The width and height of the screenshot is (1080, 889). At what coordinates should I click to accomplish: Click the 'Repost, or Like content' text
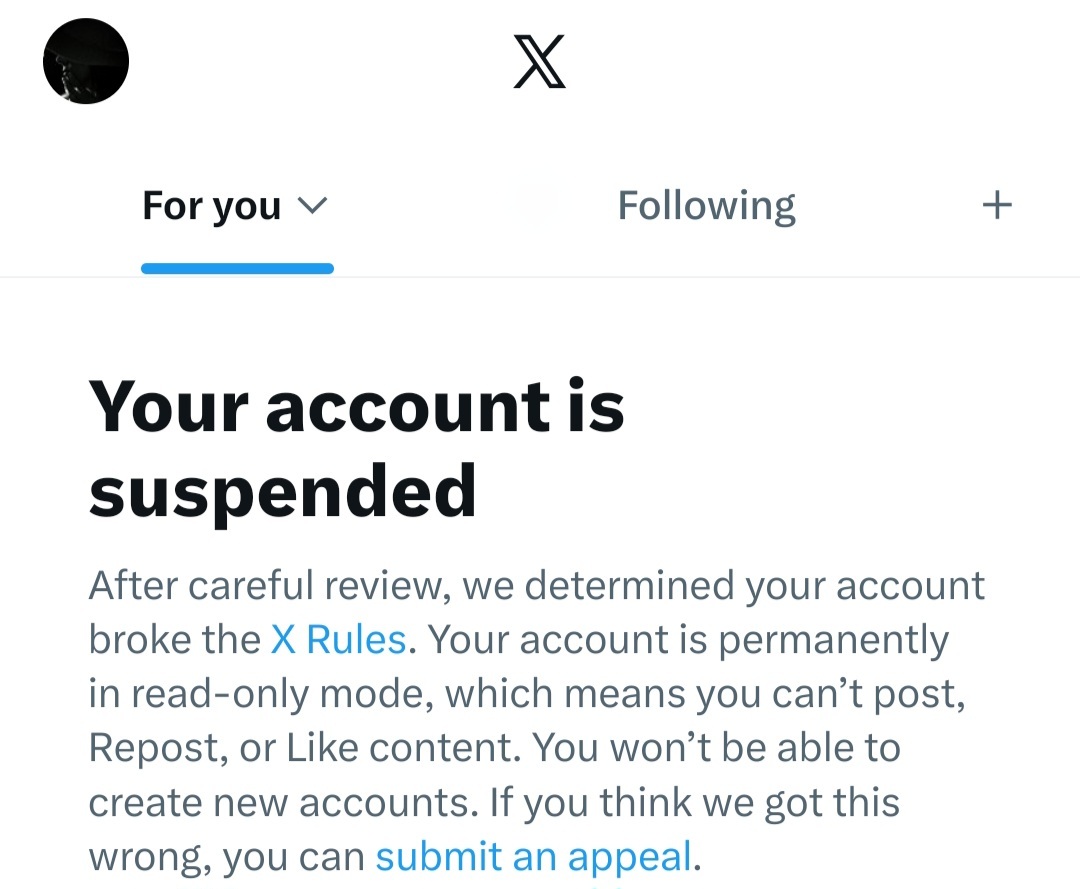click(303, 748)
